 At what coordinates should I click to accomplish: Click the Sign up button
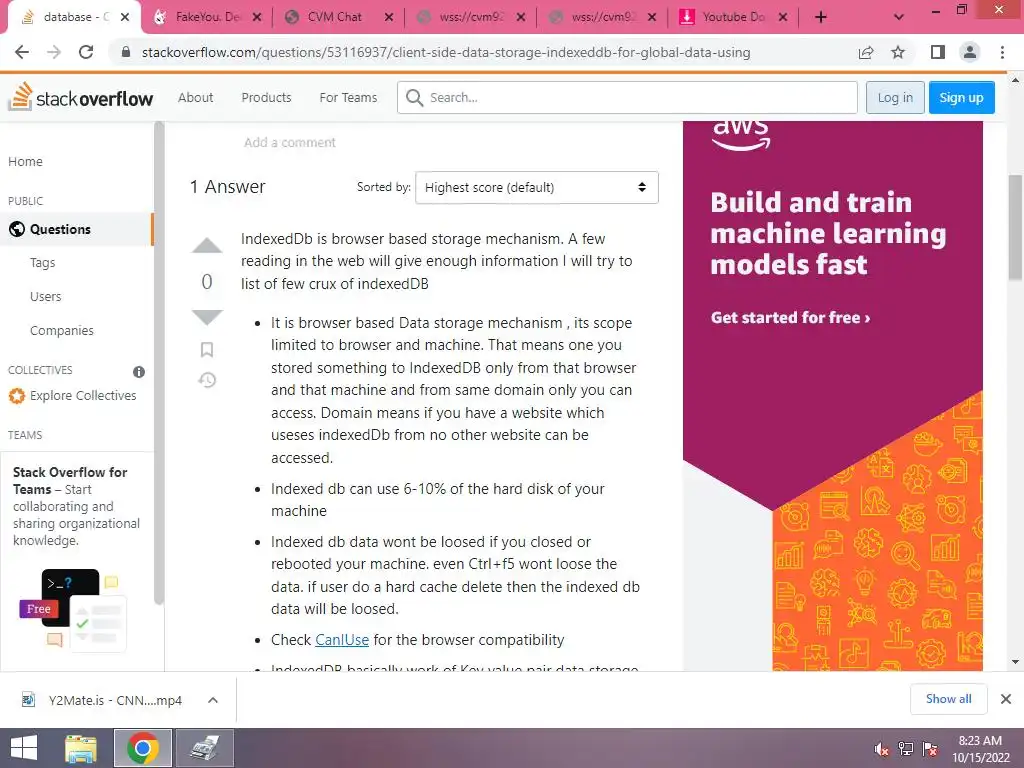pyautogui.click(x=961, y=97)
